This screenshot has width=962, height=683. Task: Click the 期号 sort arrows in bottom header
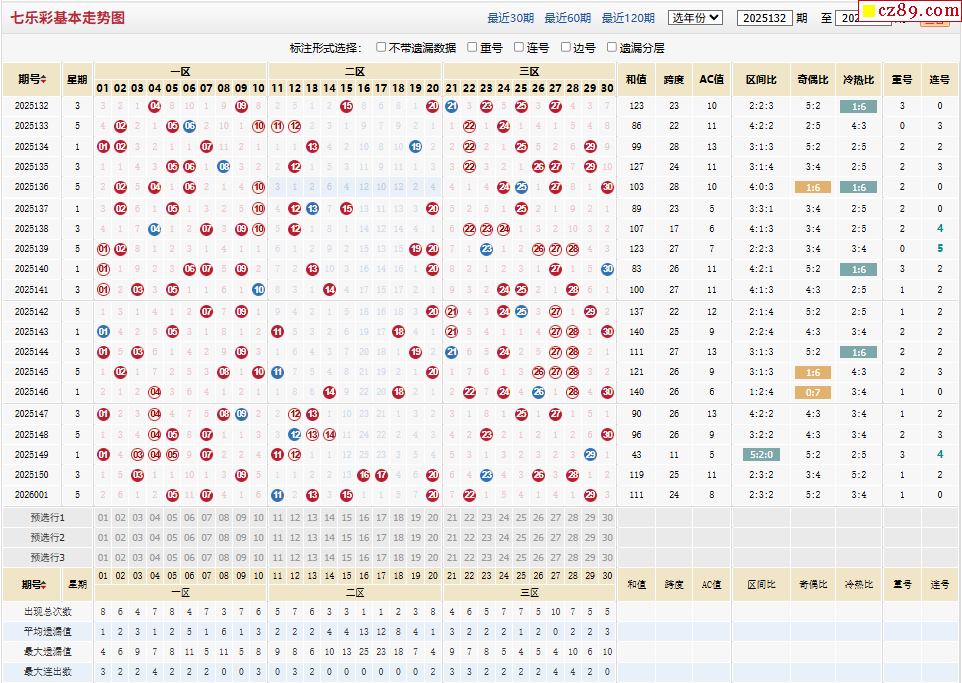pyautogui.click(x=44, y=585)
